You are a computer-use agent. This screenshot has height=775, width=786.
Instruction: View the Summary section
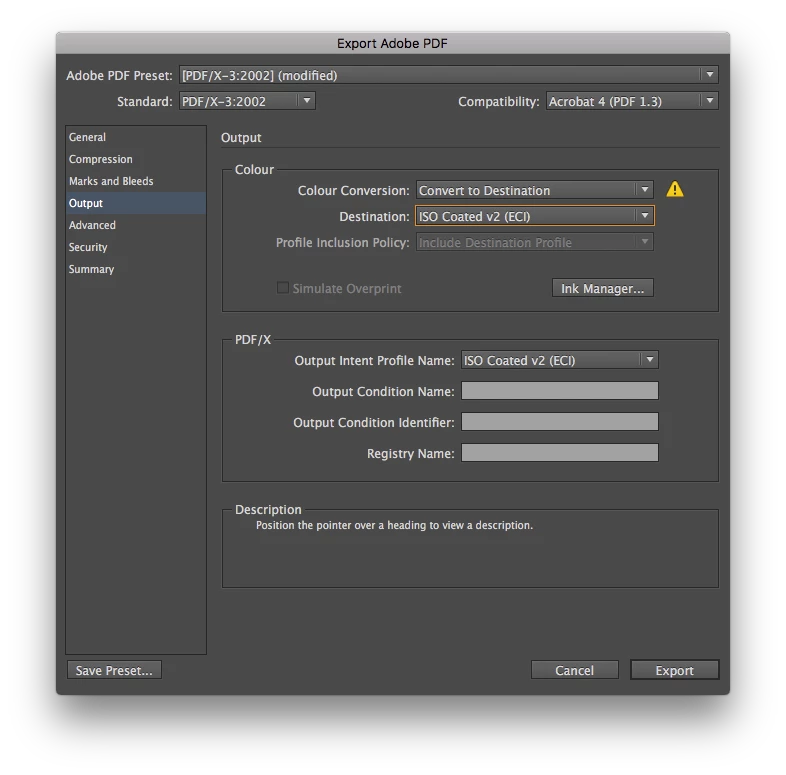pos(135,269)
